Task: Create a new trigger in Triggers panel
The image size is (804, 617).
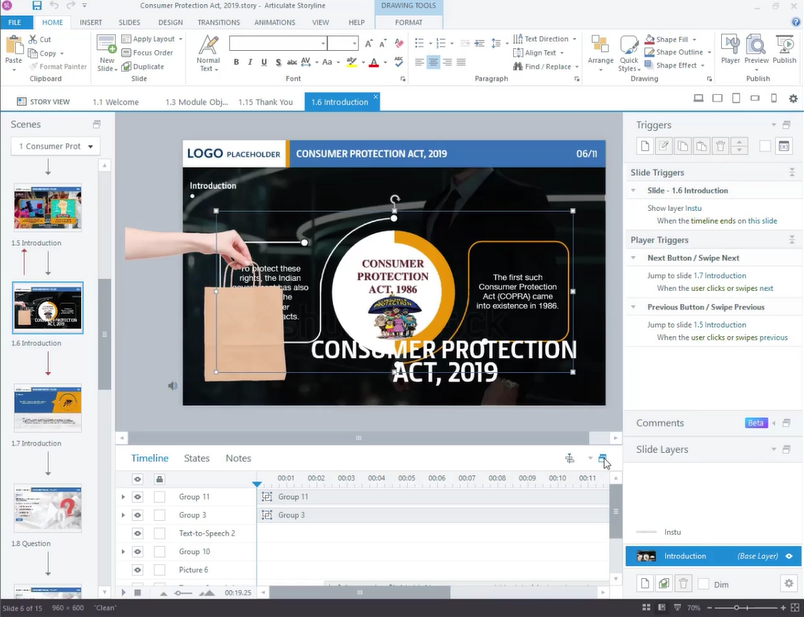Action: (x=645, y=146)
